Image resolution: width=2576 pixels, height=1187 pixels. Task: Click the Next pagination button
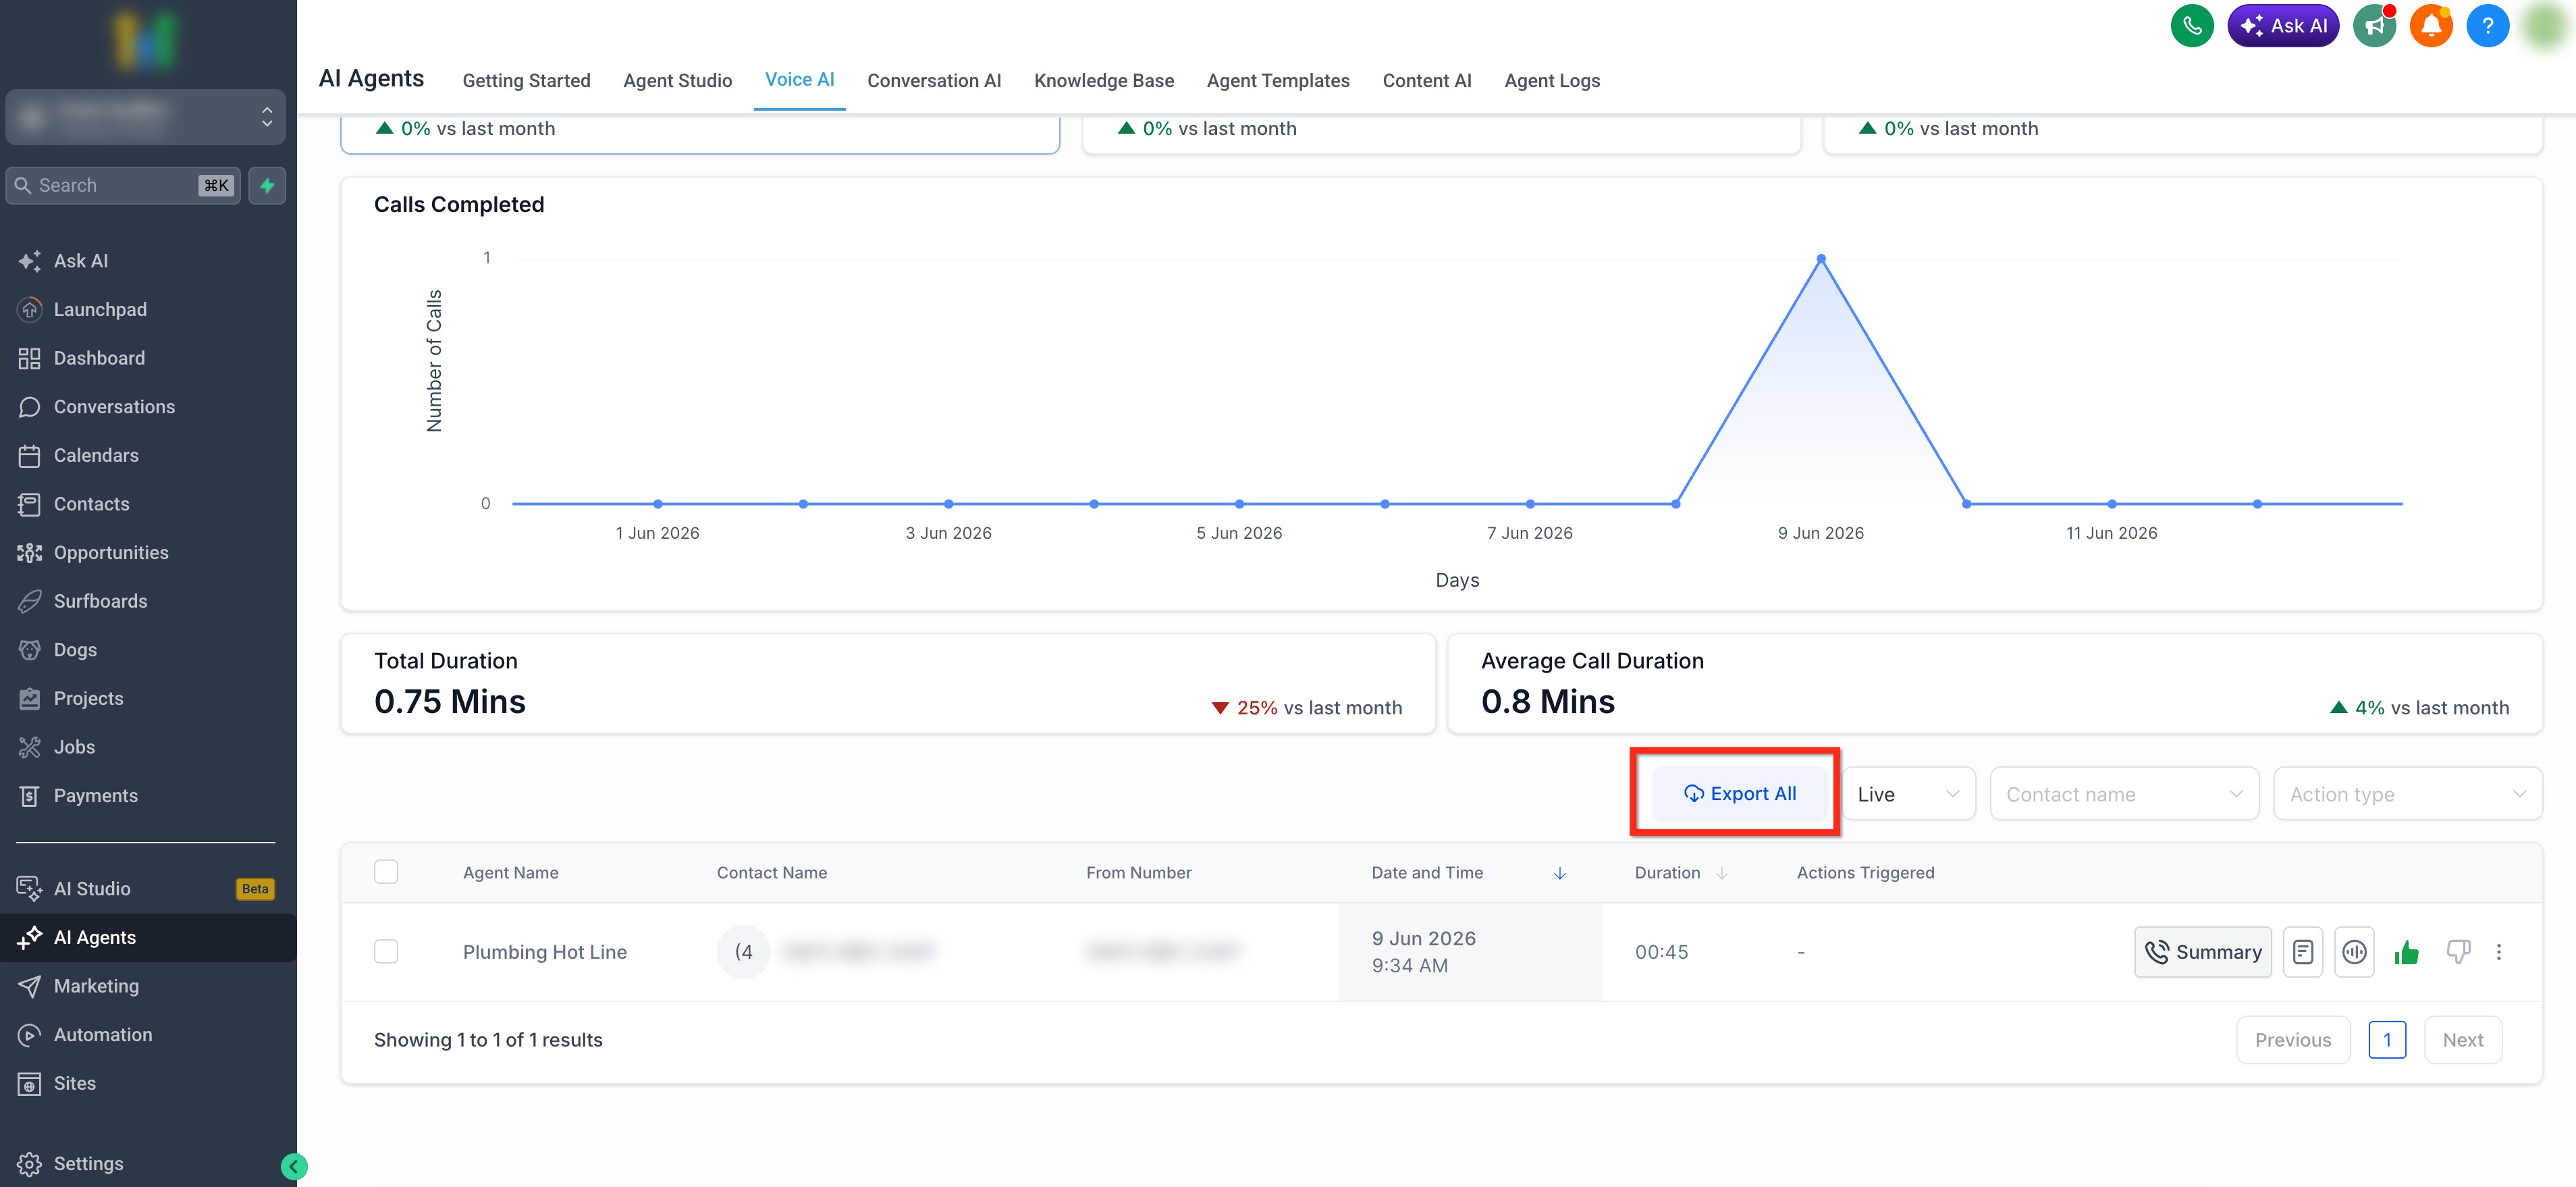[2462, 1040]
